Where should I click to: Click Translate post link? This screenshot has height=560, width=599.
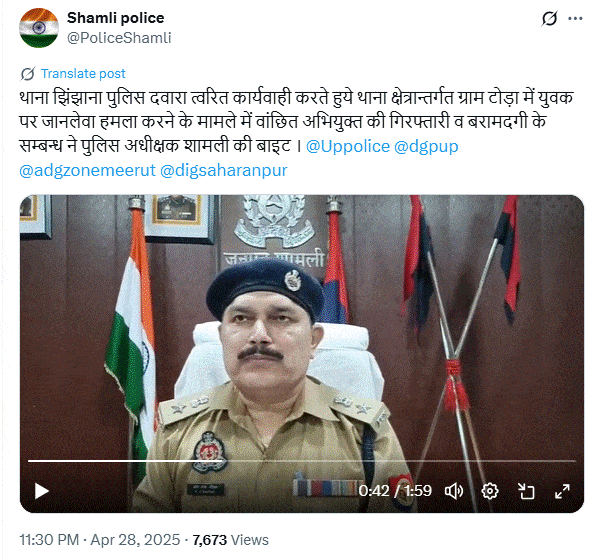(x=83, y=73)
